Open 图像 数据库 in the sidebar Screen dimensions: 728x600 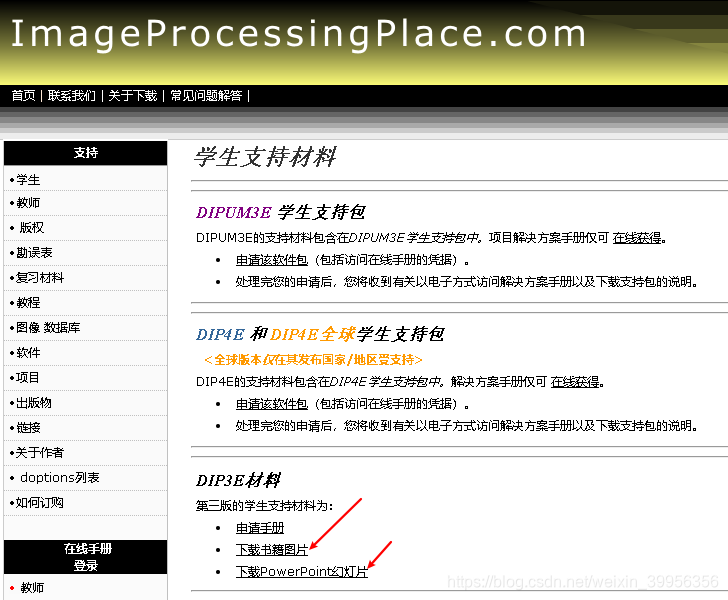tap(48, 328)
